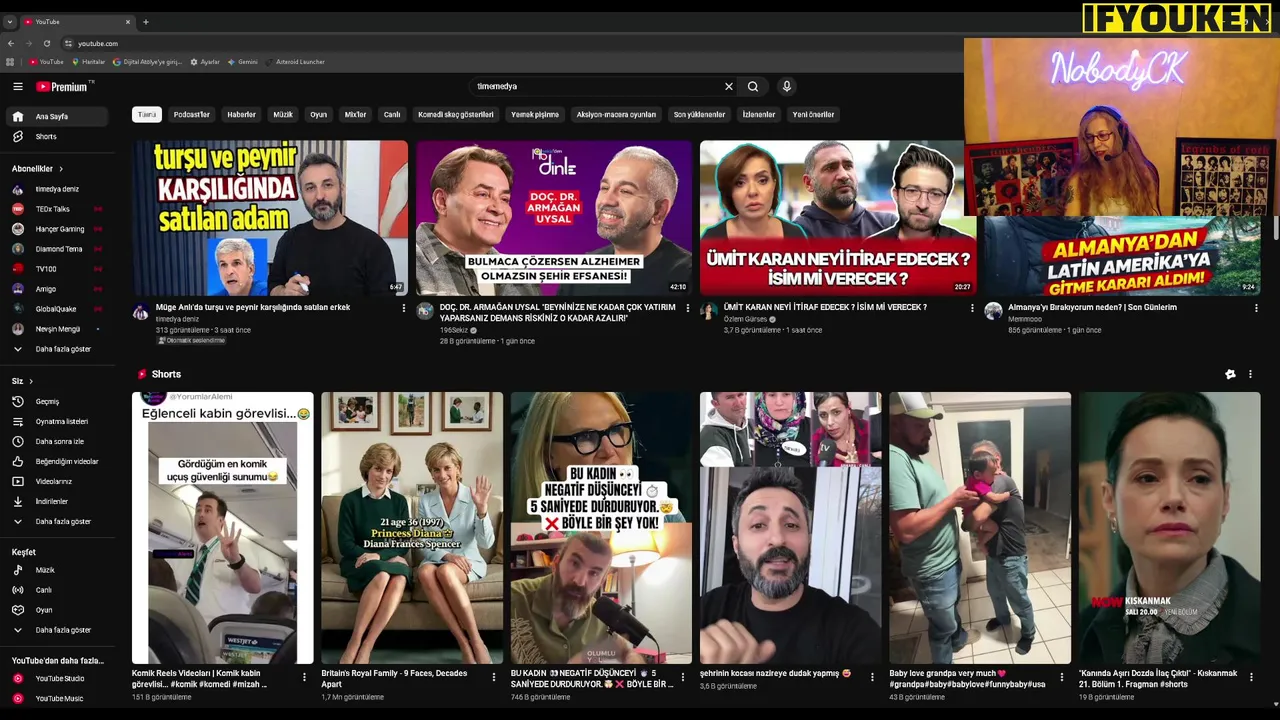1280x720 pixels.
Task: Select the Tümü filter chip
Action: point(147,115)
